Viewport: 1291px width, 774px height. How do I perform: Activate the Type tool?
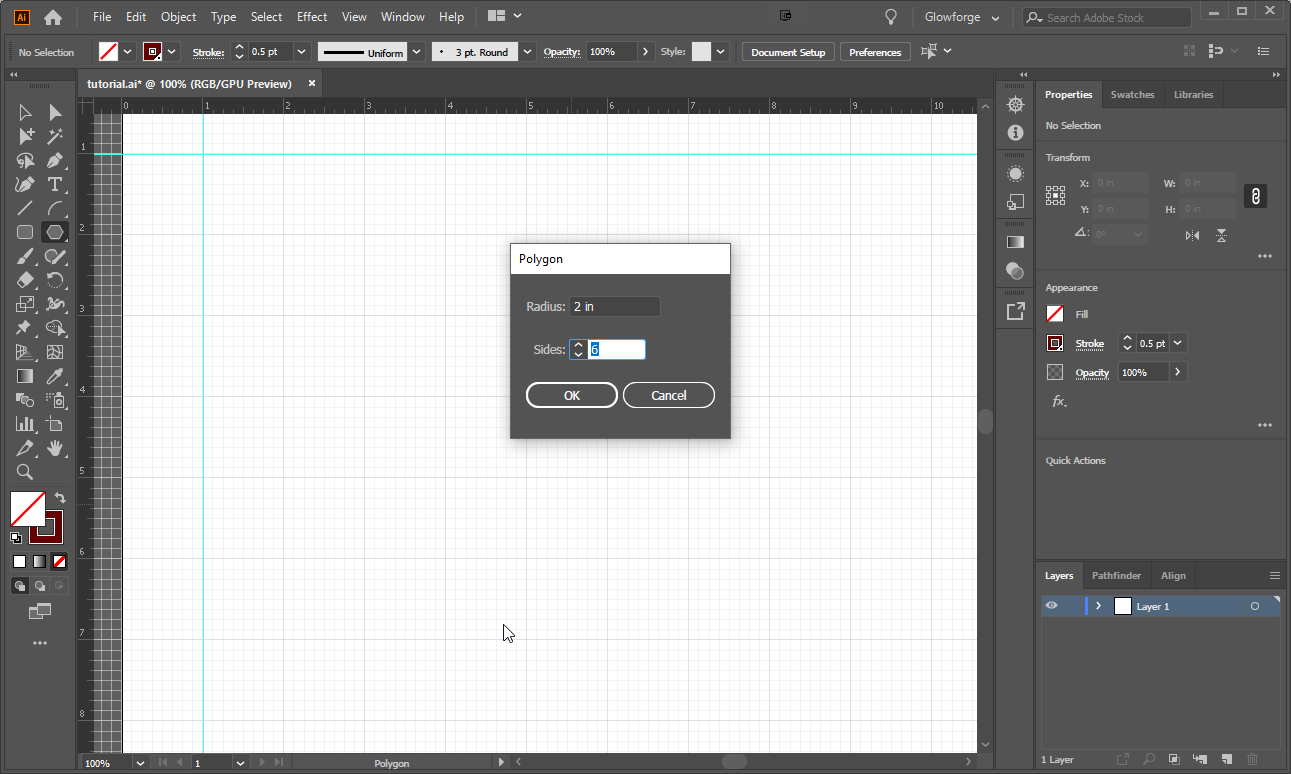[55, 184]
